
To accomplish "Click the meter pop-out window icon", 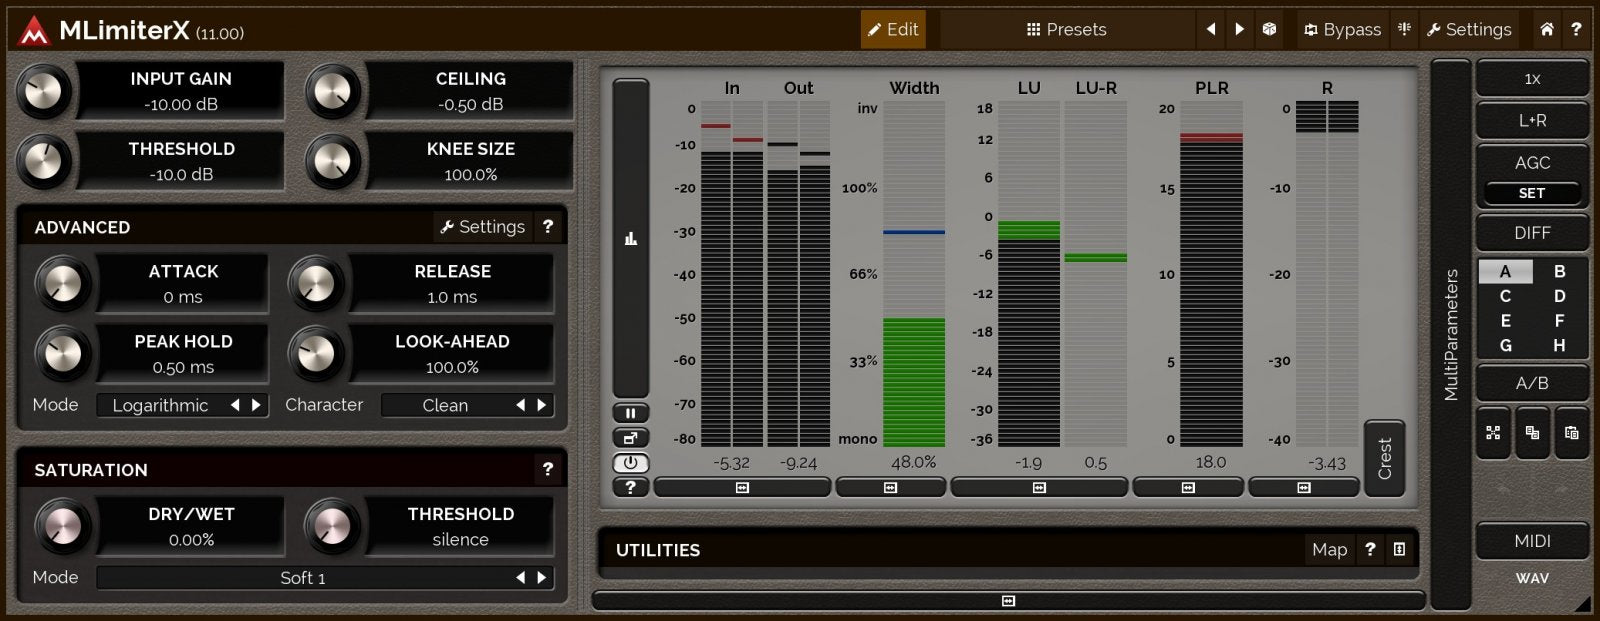I will click(630, 438).
